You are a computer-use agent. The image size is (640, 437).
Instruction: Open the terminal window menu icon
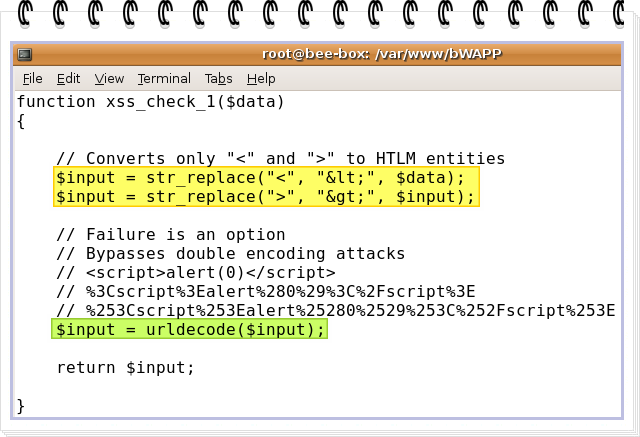tap(25, 54)
